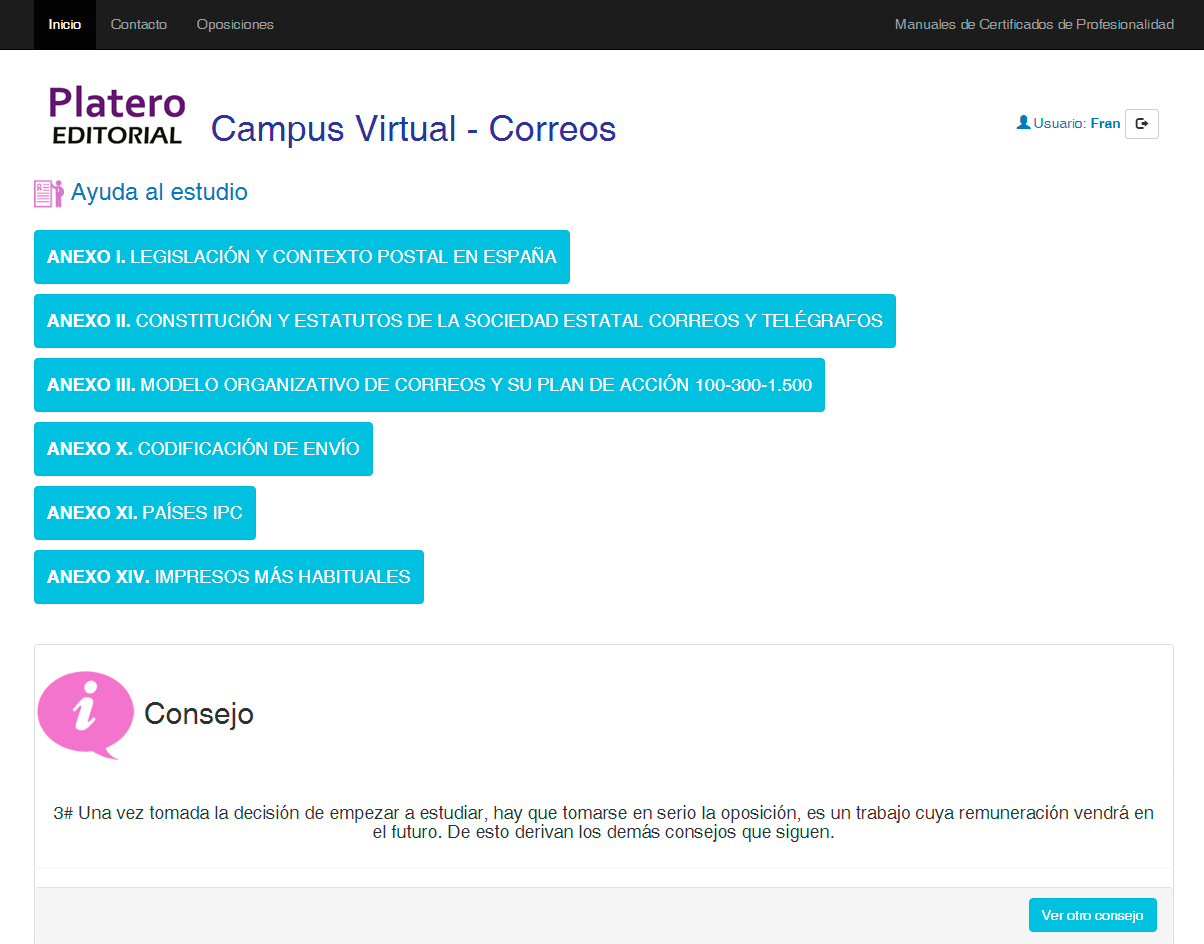1204x944 pixels.
Task: Click the Platero Editorial logo
Action: 117,116
